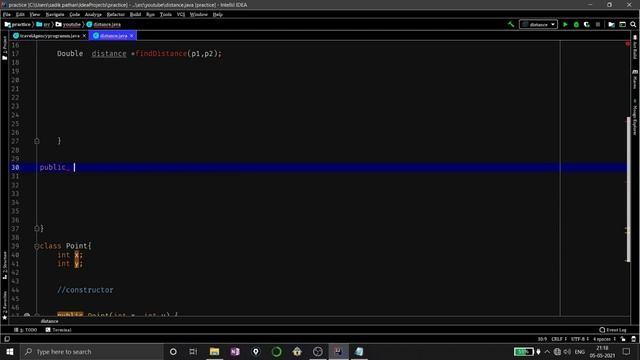Viewport: 640px width, 360px height.
Task: Go to line via 30:9 position indicator
Action: point(542,339)
